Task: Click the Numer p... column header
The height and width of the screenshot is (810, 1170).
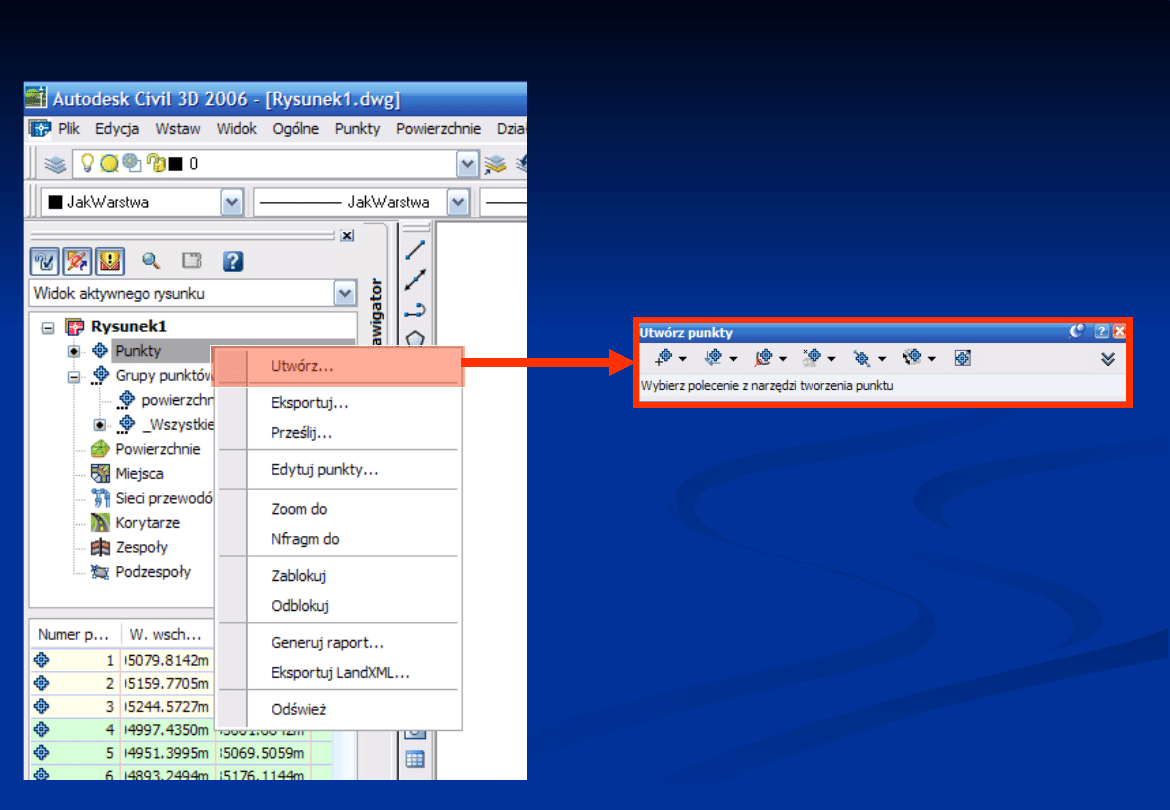Action: [74, 635]
